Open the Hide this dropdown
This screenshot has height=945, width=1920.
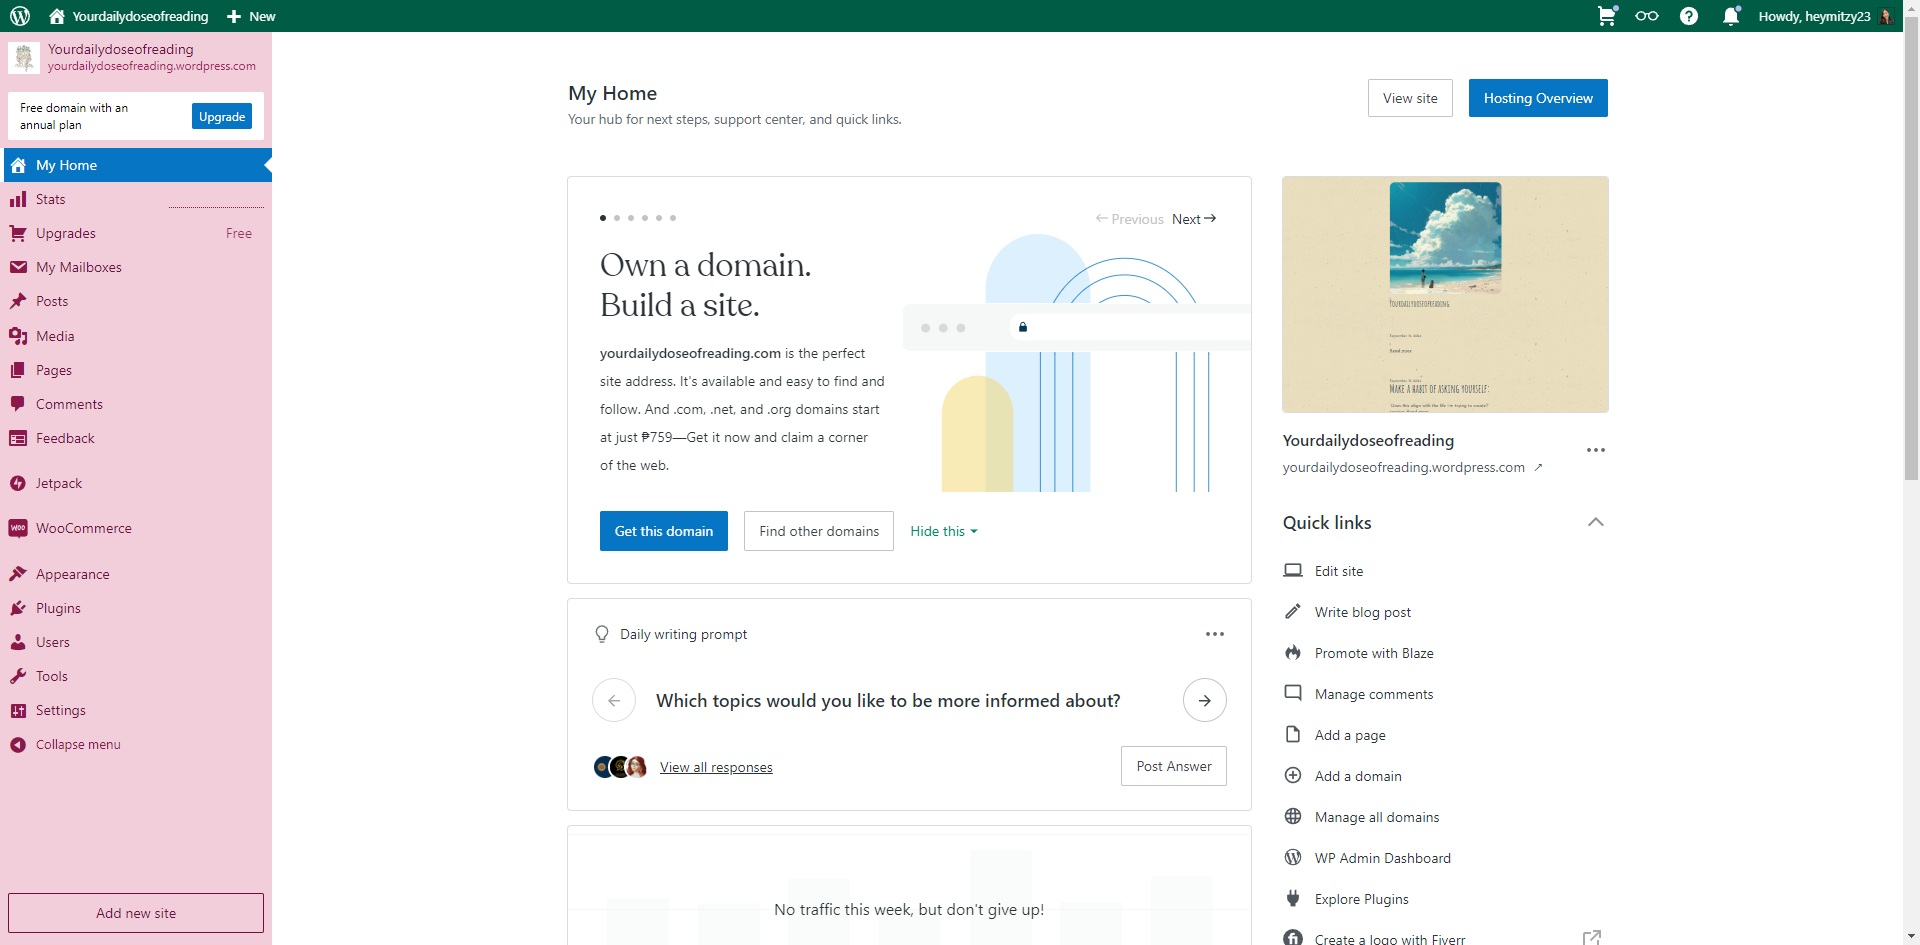(942, 531)
